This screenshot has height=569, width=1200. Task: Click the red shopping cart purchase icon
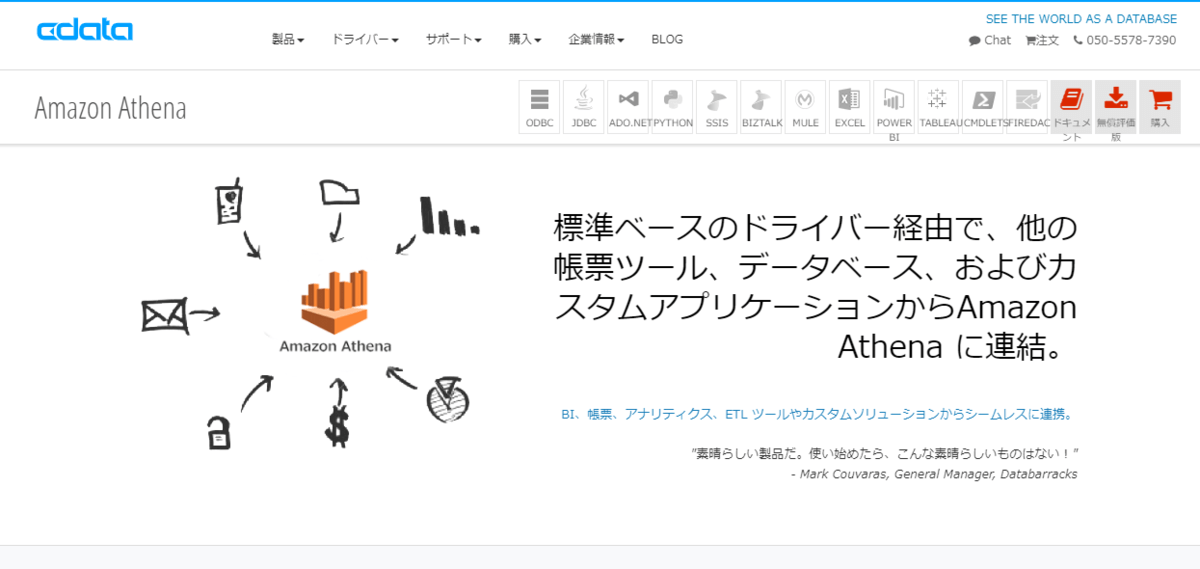1160,107
